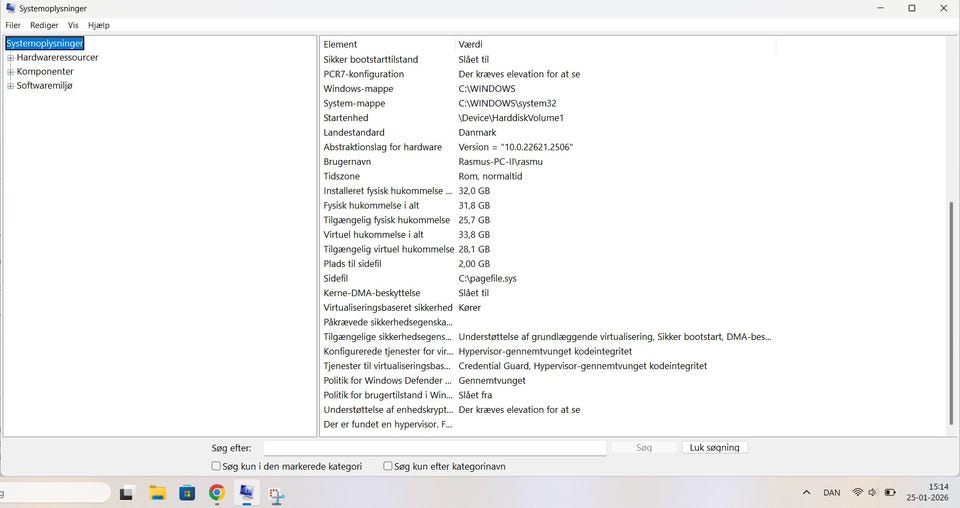Click the value '32,0 GB'
The height and width of the screenshot is (508, 960).
474,191
